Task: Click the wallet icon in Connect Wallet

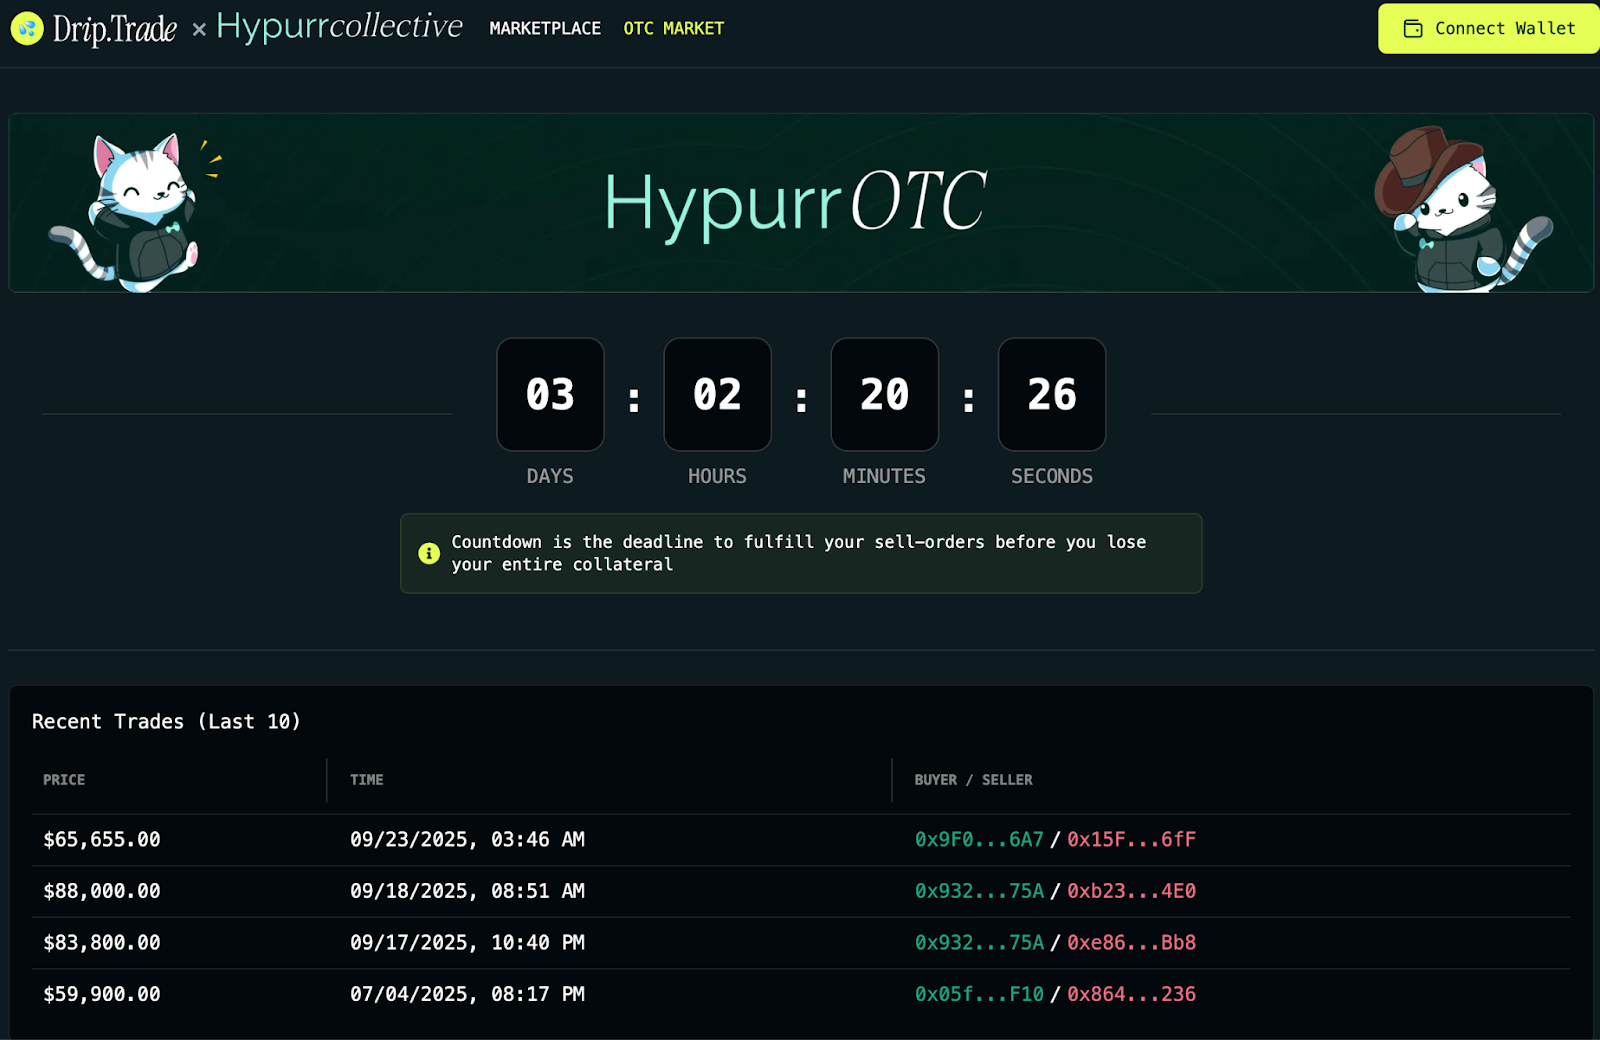Action: [1413, 29]
